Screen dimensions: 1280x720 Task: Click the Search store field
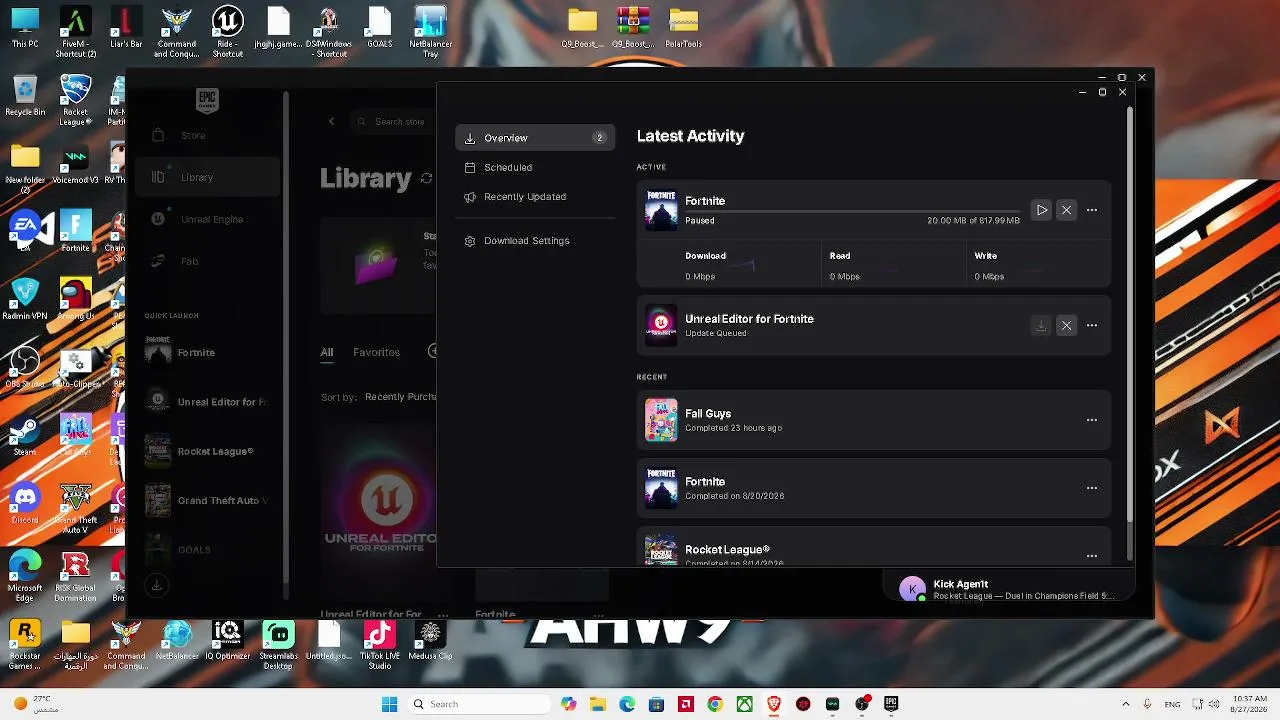pyautogui.click(x=395, y=122)
